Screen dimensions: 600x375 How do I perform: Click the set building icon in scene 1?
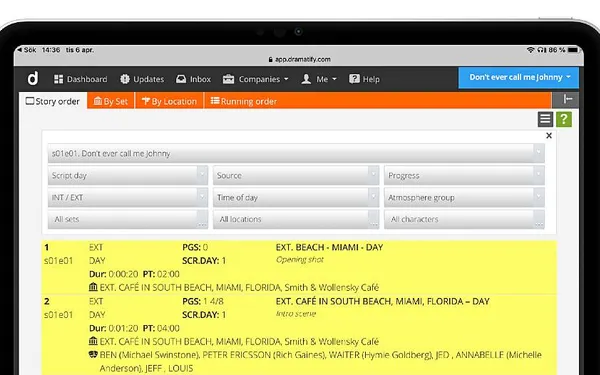[x=93, y=287]
